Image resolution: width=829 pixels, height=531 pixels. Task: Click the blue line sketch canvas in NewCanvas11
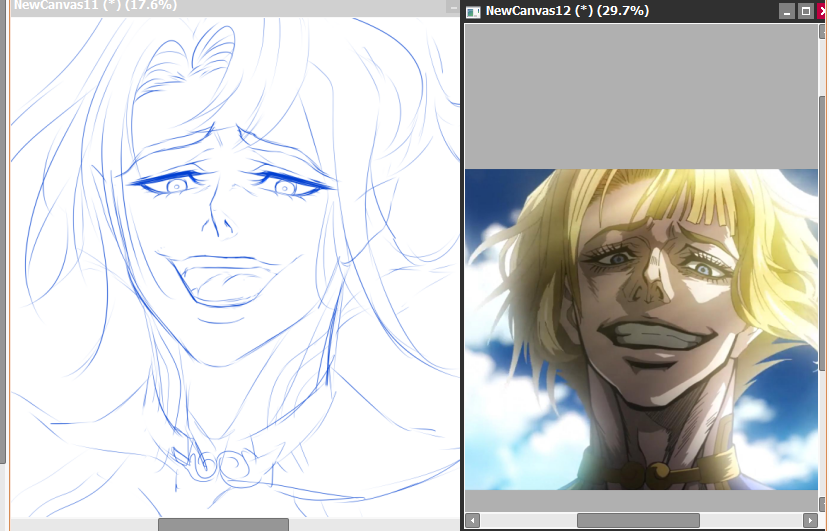235,267
